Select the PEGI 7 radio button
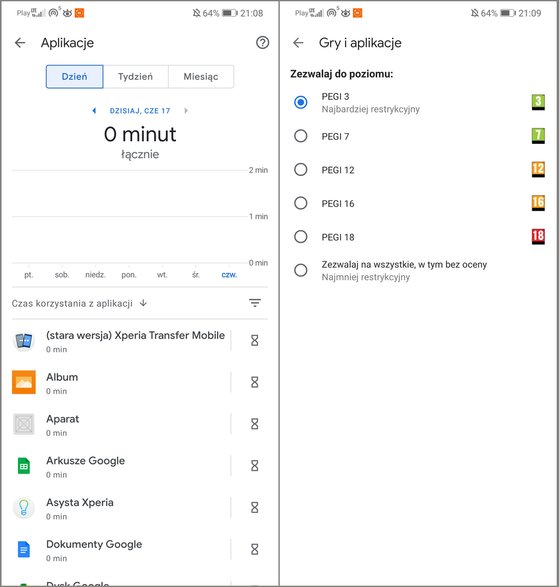559x587 pixels. 301,136
